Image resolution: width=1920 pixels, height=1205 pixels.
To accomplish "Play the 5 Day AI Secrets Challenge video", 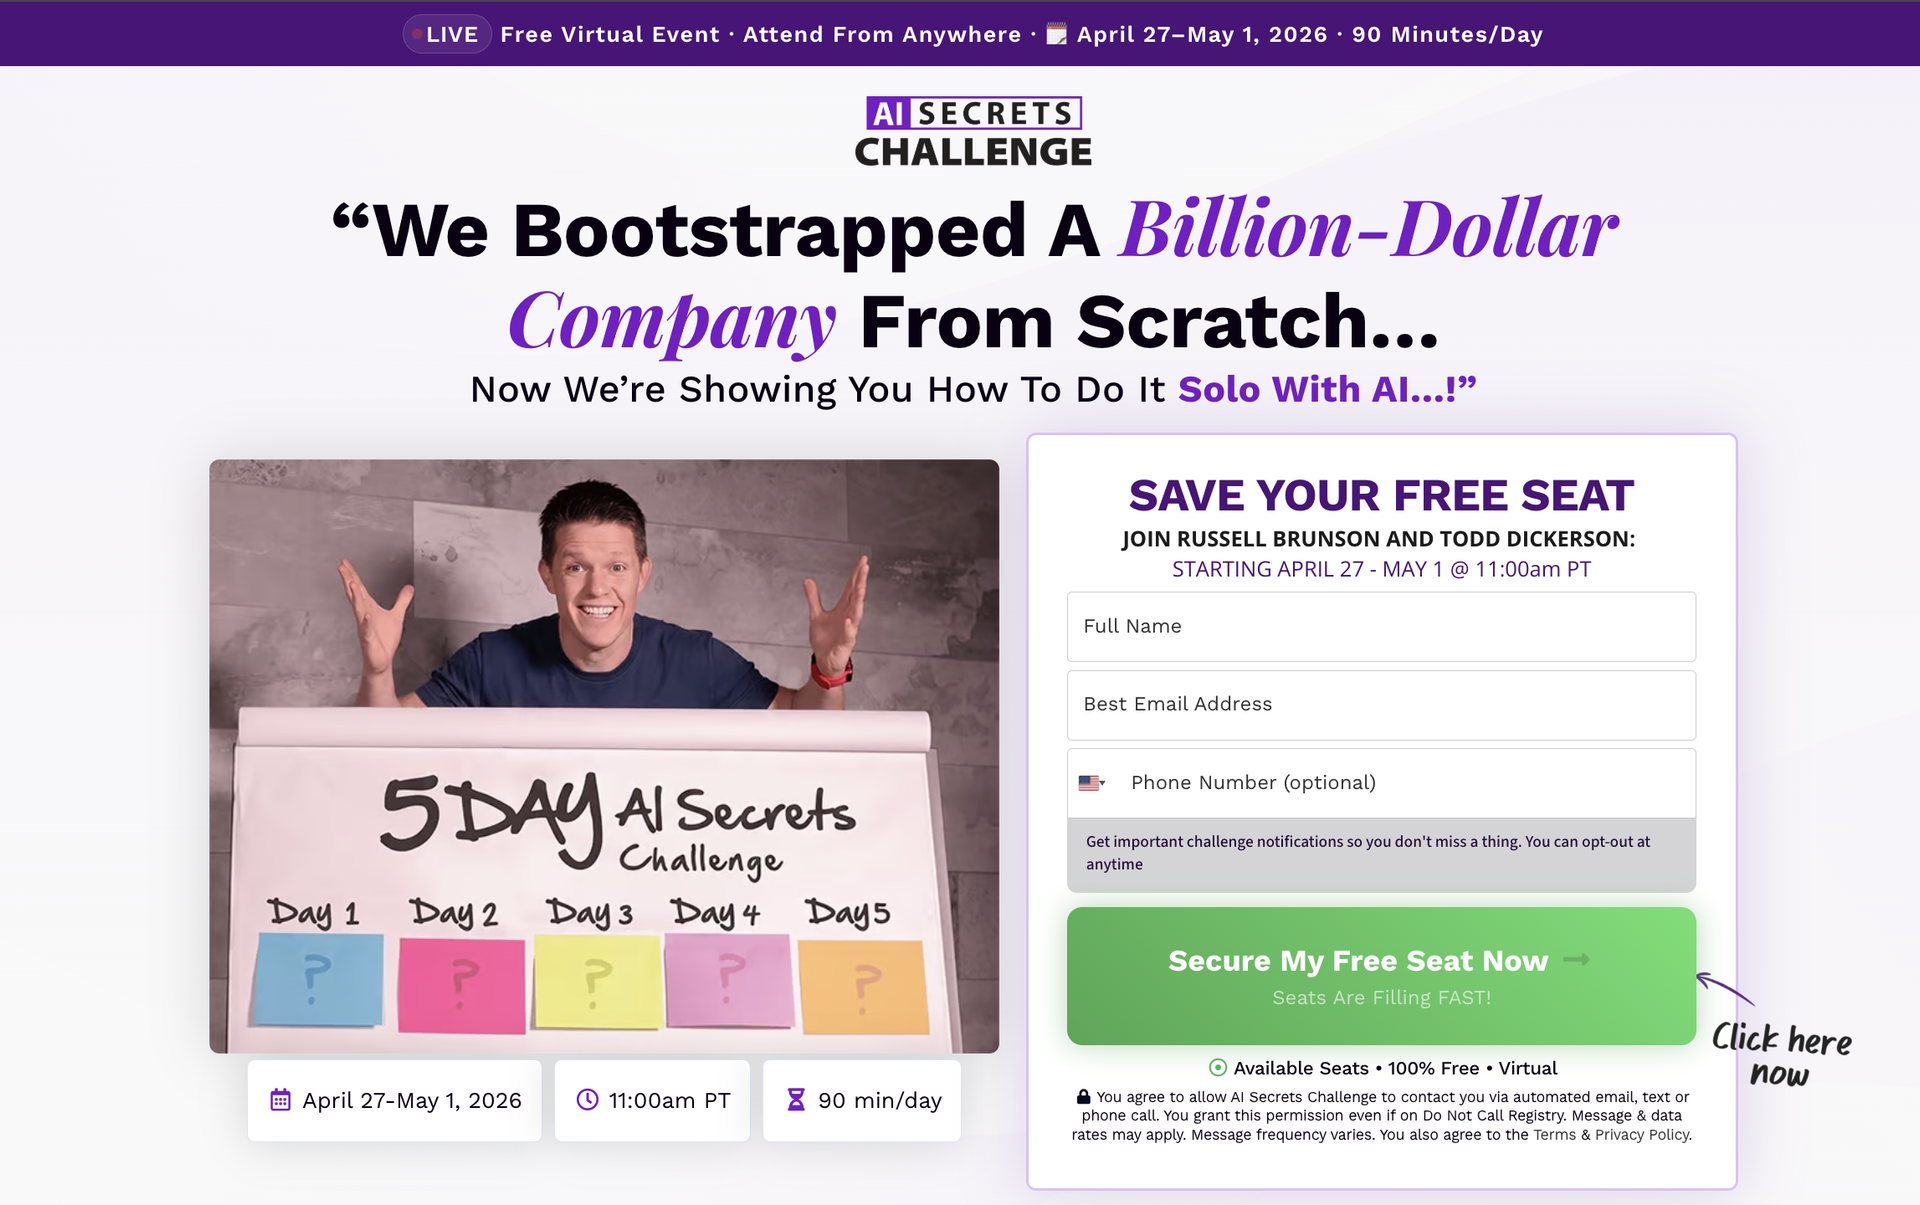I will point(604,756).
